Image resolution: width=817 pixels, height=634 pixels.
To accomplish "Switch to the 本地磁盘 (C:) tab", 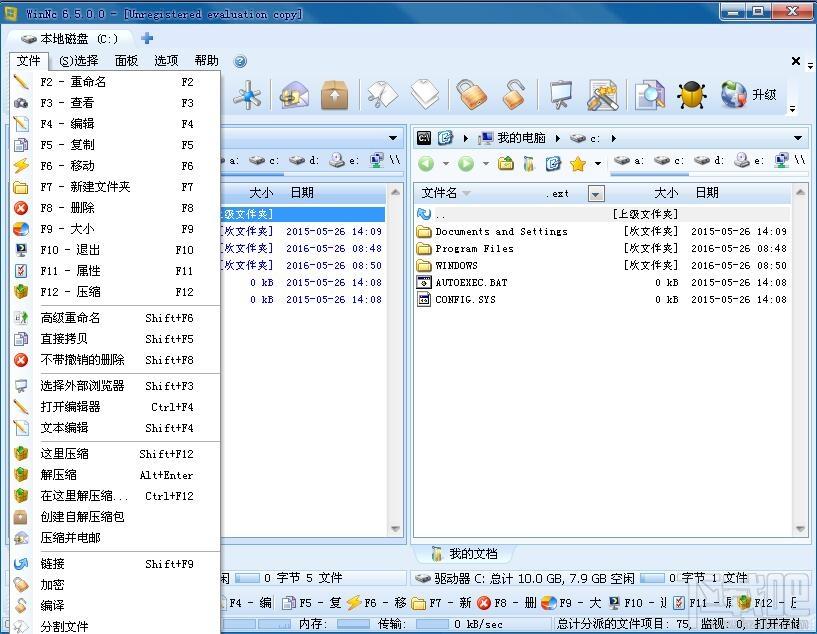I will point(70,39).
